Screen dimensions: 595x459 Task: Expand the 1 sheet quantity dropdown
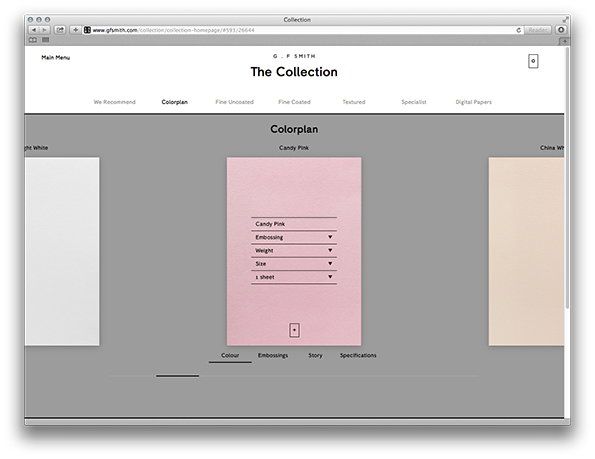(x=294, y=277)
